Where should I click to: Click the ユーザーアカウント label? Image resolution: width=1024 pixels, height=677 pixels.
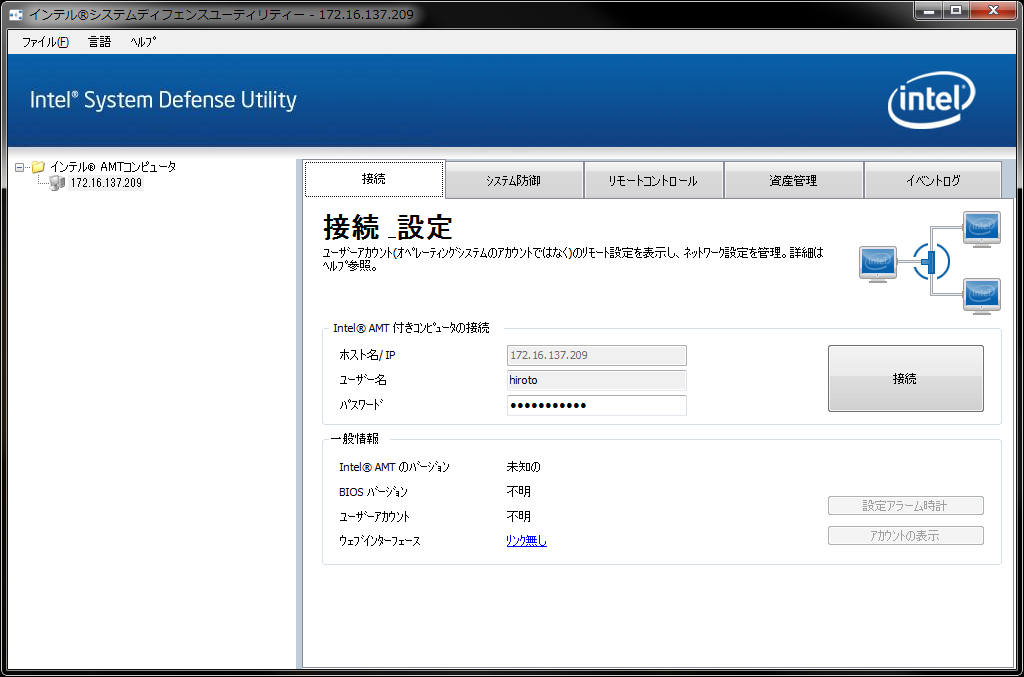tap(374, 516)
